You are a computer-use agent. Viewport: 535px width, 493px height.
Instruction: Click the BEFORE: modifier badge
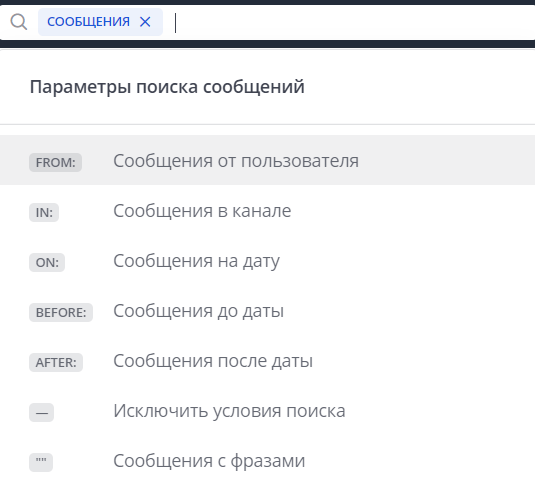(x=61, y=313)
